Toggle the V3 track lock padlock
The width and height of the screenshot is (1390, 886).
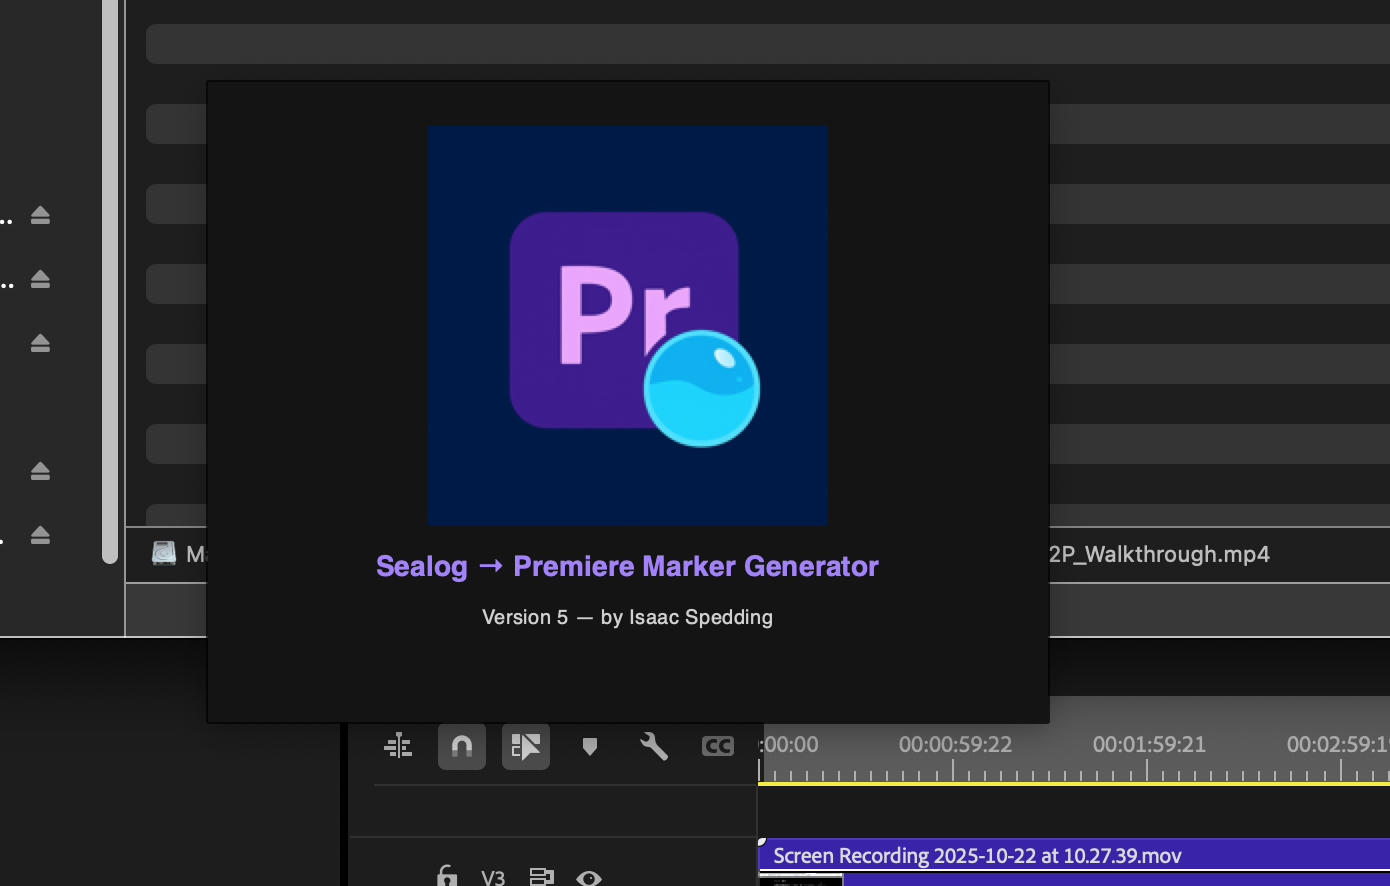tap(447, 876)
